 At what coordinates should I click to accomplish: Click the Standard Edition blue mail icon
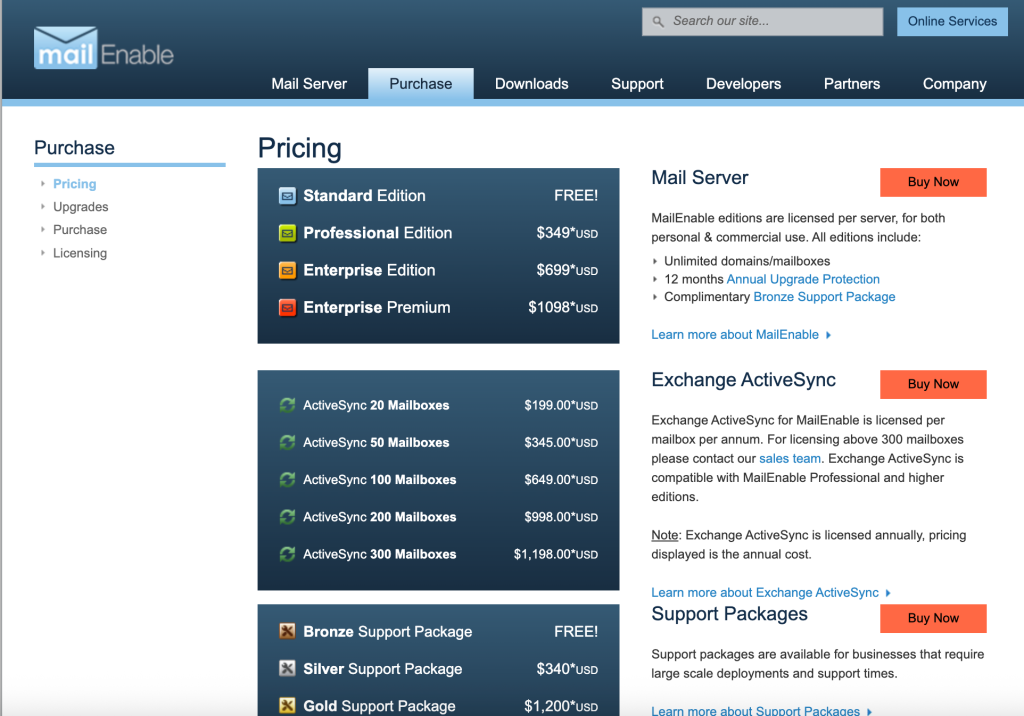pos(287,196)
